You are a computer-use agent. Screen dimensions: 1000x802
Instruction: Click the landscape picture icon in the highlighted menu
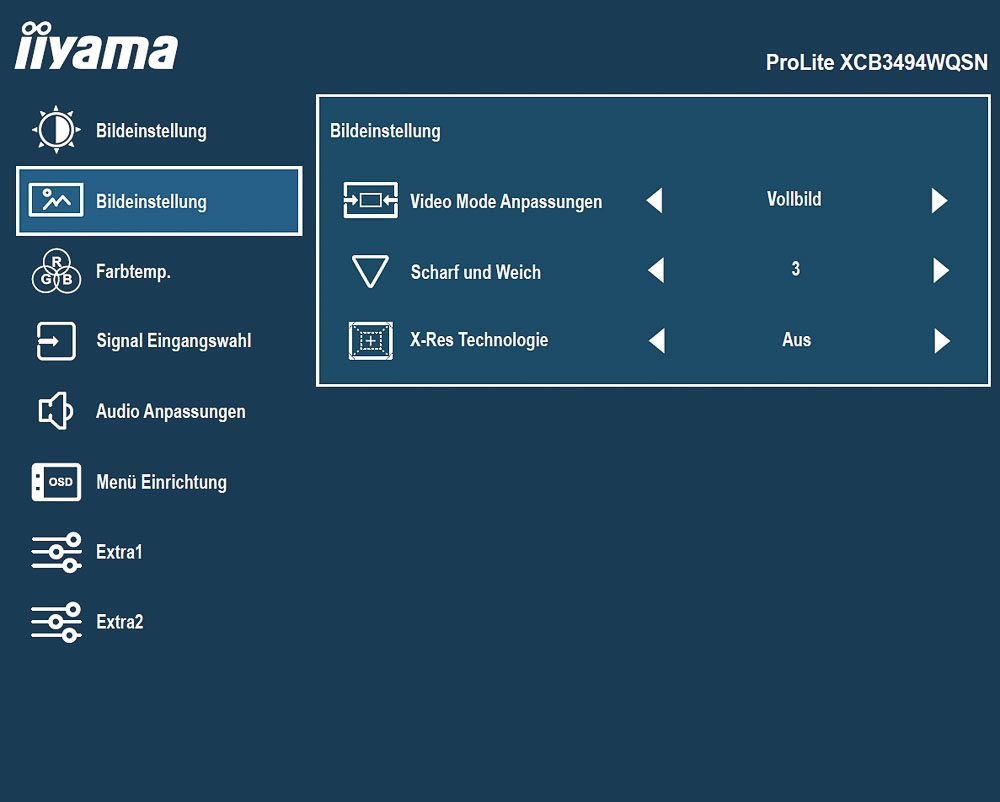pyautogui.click(x=56, y=200)
